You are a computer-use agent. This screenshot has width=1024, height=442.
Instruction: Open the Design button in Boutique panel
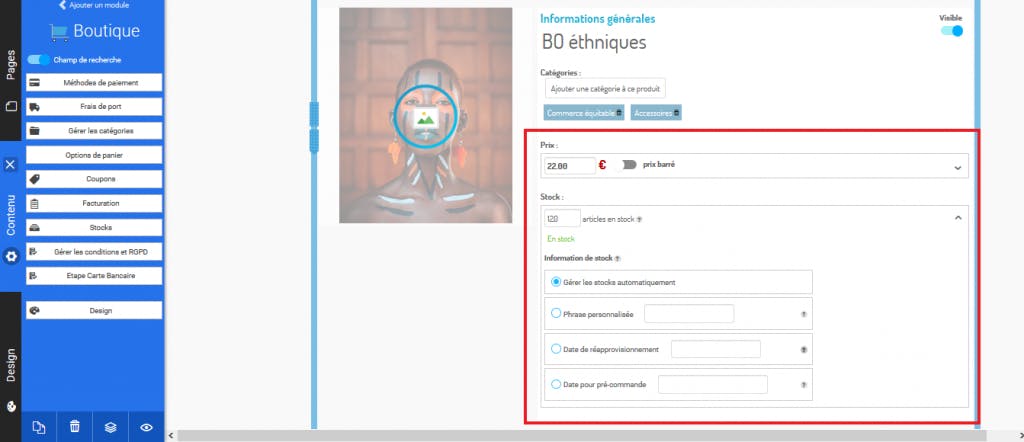tap(94, 311)
